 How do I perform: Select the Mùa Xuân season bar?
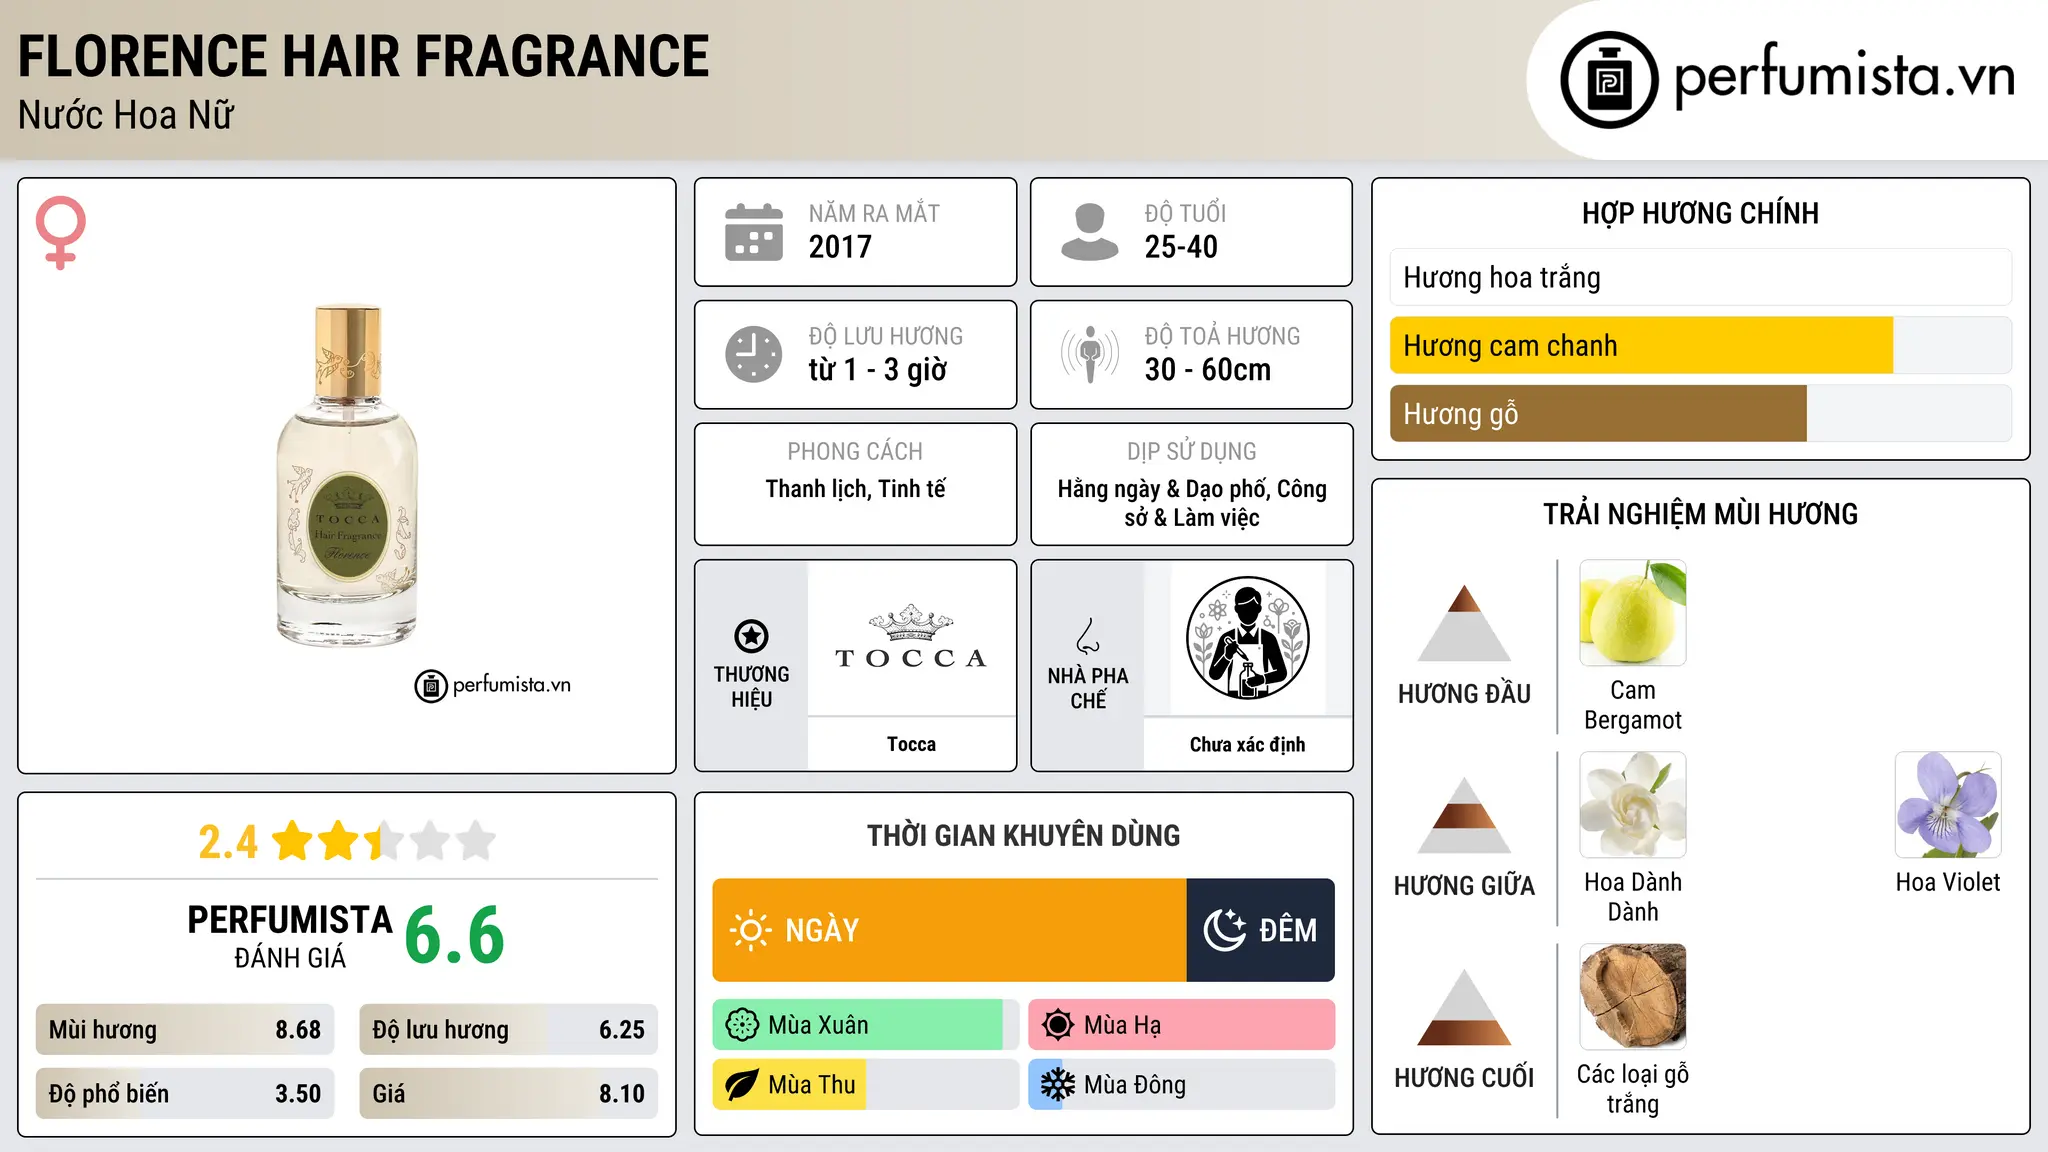[x=866, y=1025]
